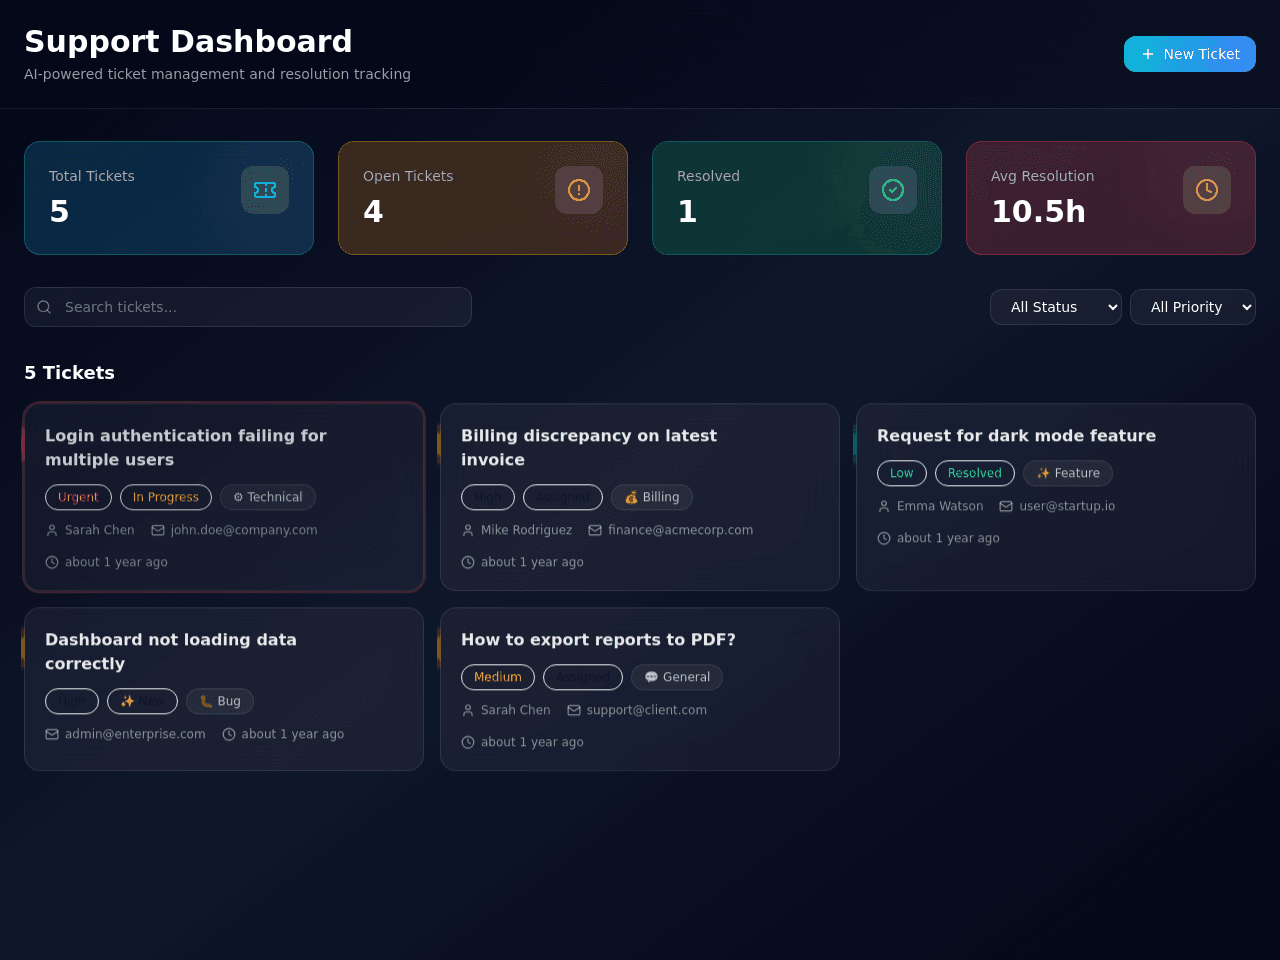Viewport: 1280px width, 960px height.
Task: Click the 5 Tickets heading
Action: [69, 373]
